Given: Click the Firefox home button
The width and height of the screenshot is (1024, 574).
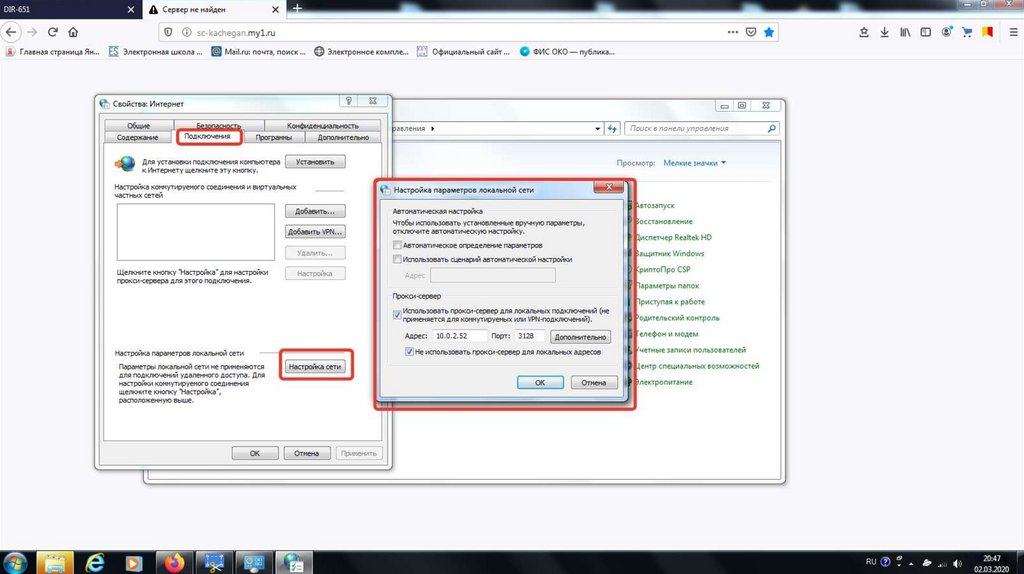Looking at the screenshot, I should coord(72,32).
